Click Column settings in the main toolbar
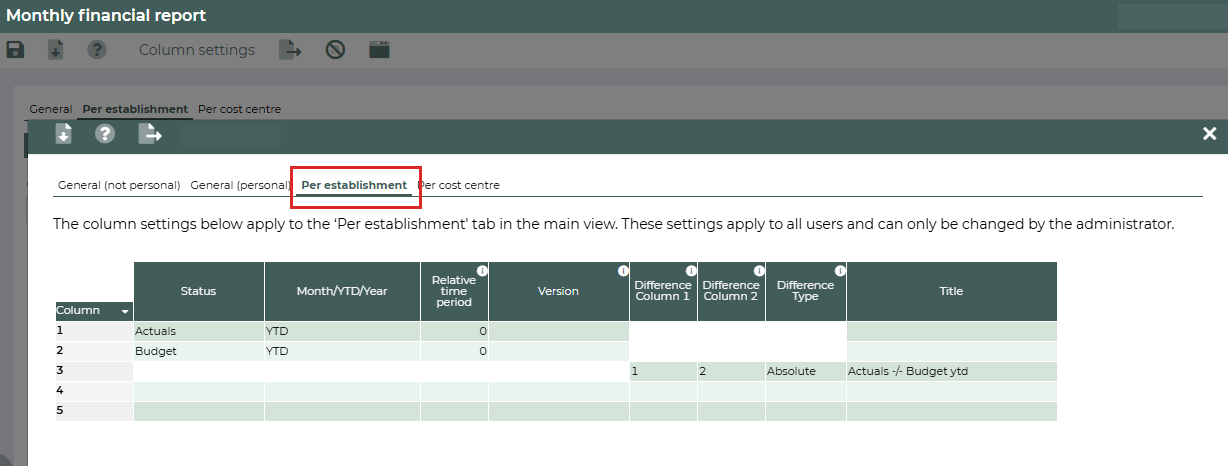1228x466 pixels. click(196, 50)
